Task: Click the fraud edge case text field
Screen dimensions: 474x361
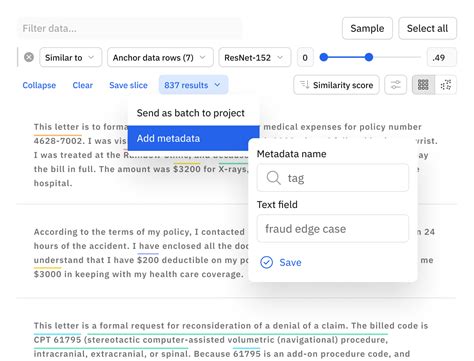Action: [x=333, y=229]
